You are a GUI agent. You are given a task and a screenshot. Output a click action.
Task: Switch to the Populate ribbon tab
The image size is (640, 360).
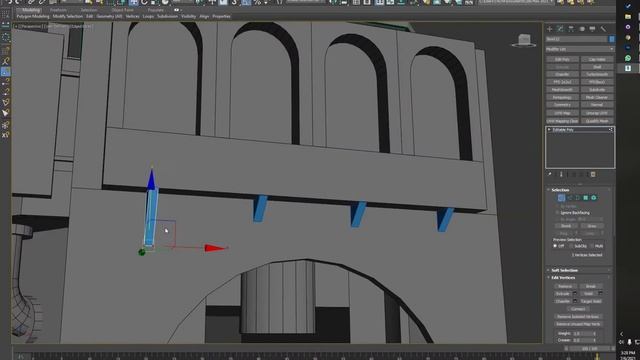pos(156,10)
